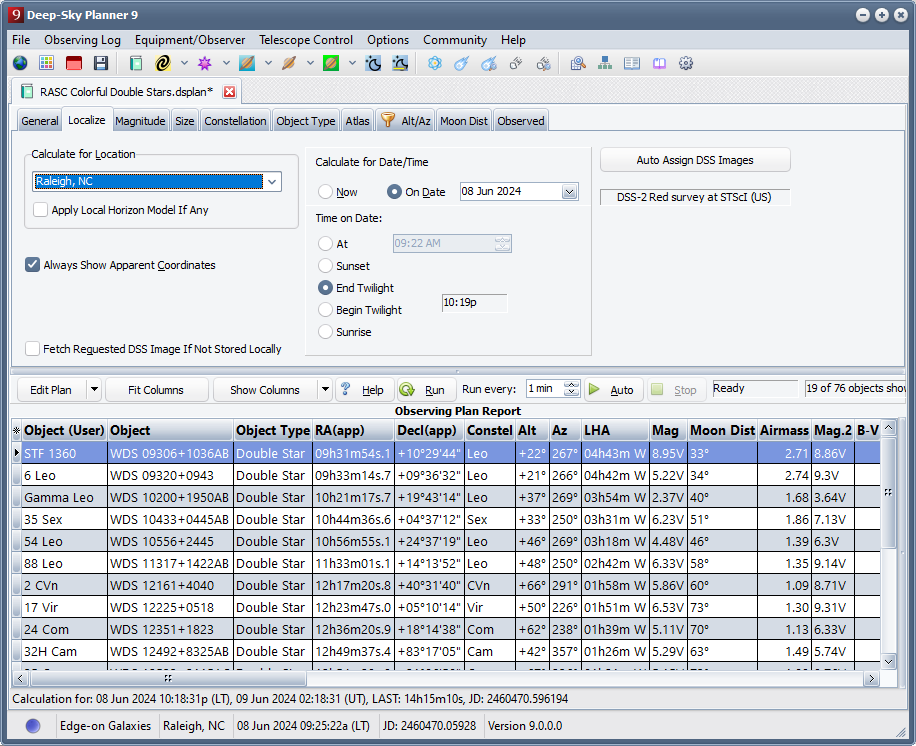
Task: Click the globe icon in the toolbar
Action: 20,63
